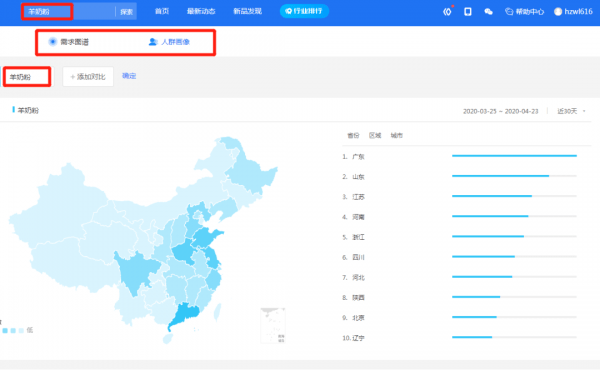
Task: Click the 羊奶粉 keyword field below tabs
Action: tap(27, 77)
